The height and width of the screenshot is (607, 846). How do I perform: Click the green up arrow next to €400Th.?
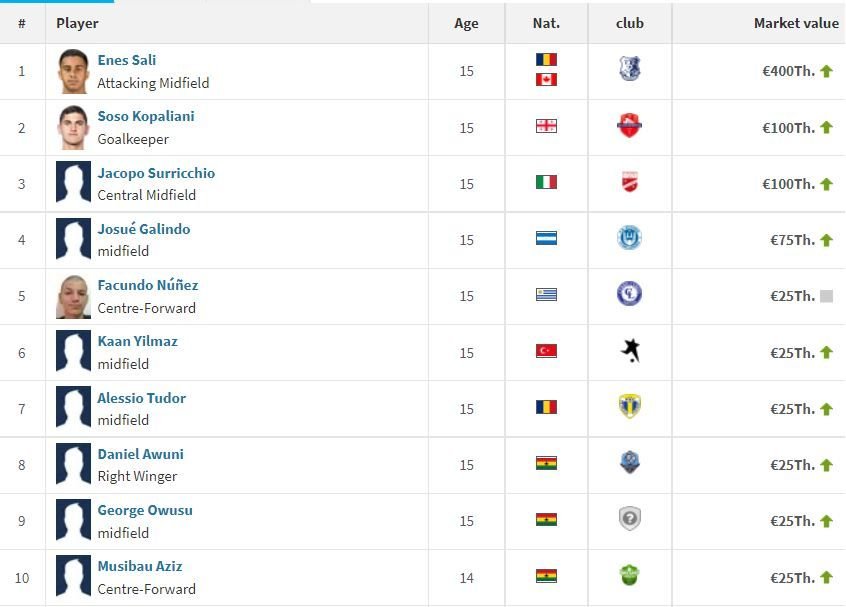[x=826, y=71]
